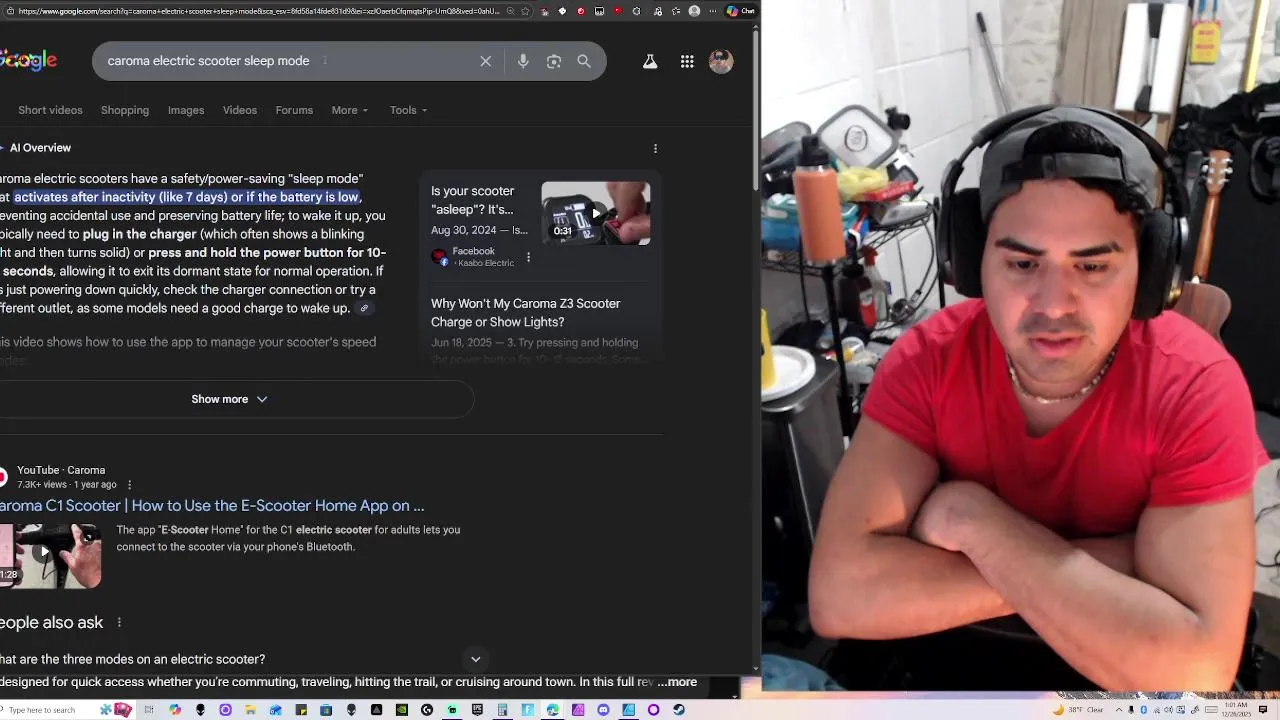Open 'Is your scooter asleep?' Facebook result
The width and height of the screenshot is (1280, 720).
(x=472, y=200)
